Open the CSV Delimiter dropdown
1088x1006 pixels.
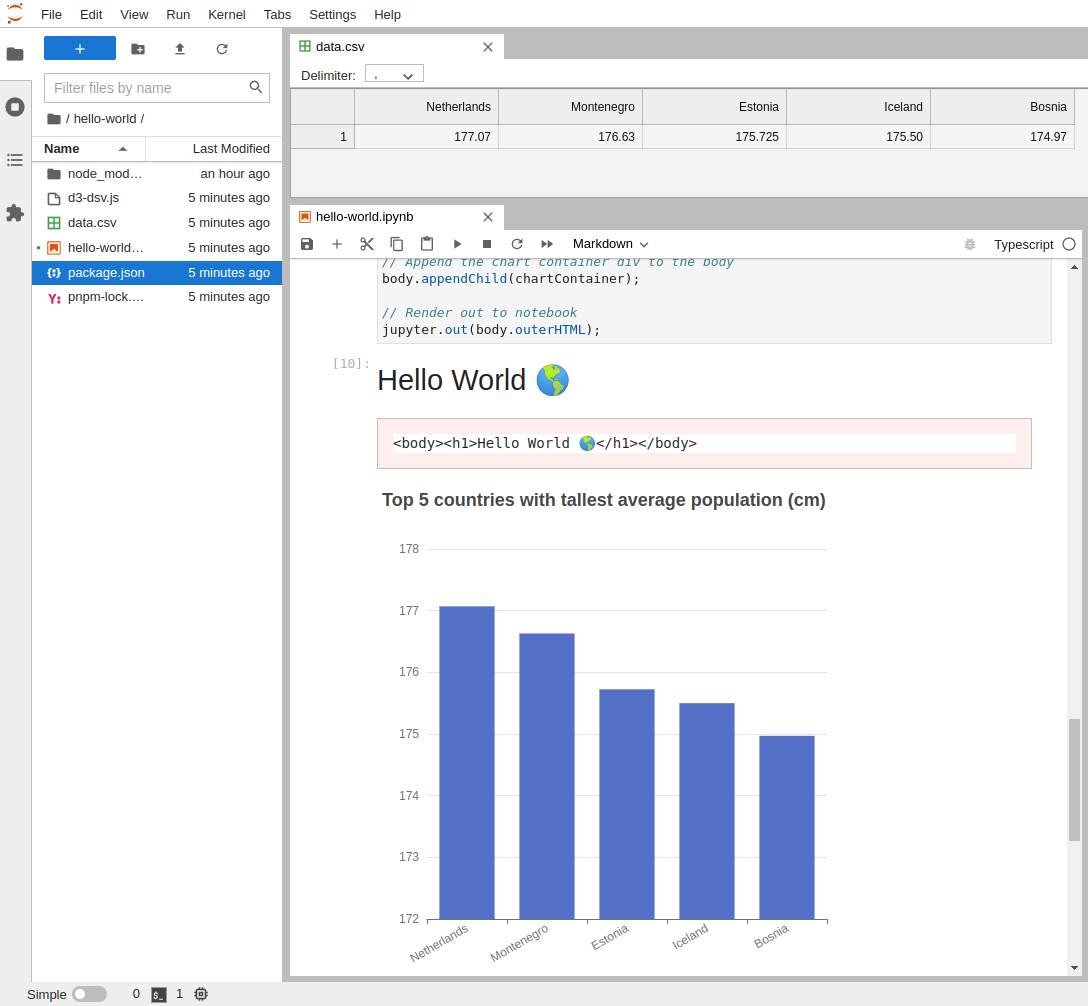click(x=394, y=74)
